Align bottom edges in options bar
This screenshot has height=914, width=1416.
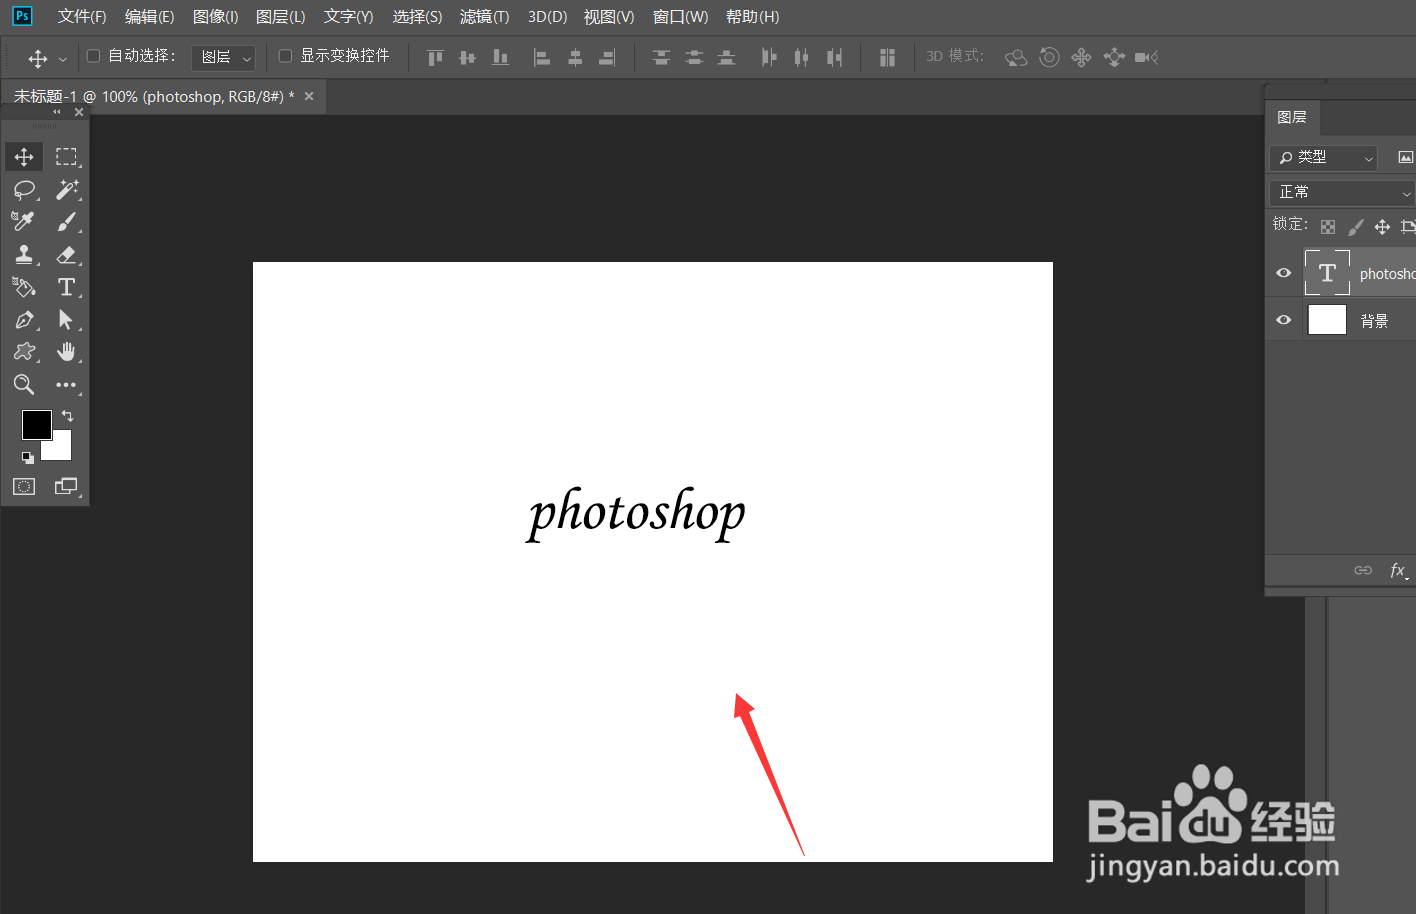coord(500,58)
